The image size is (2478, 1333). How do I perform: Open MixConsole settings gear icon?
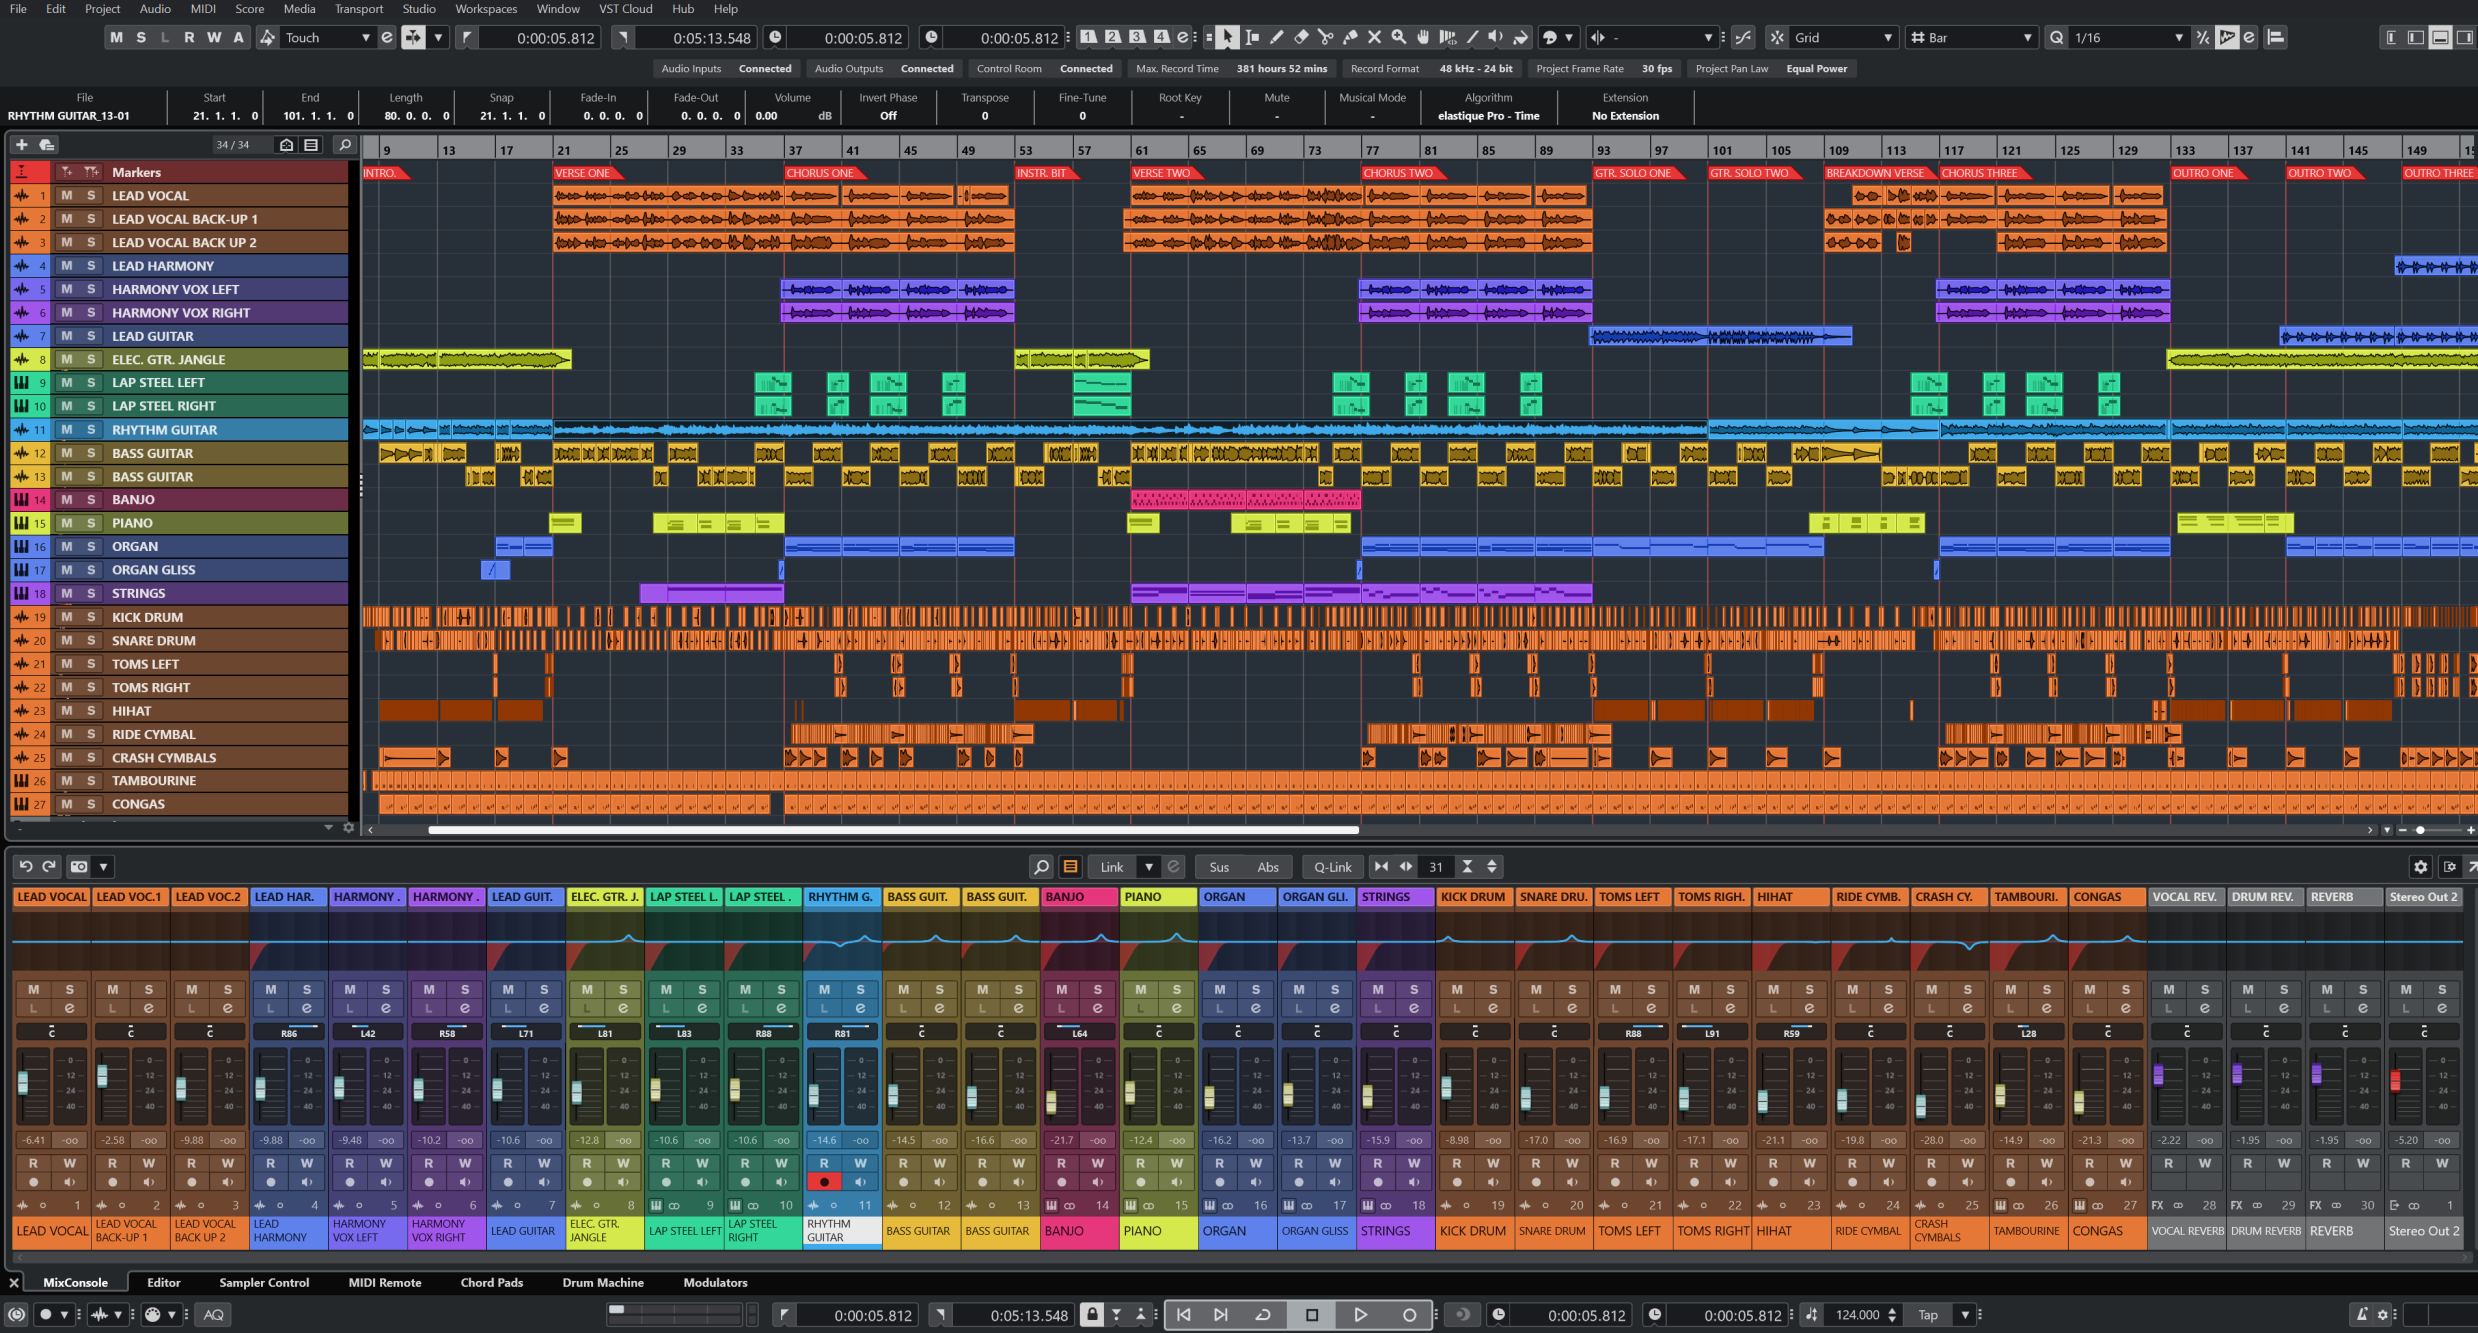(2420, 867)
